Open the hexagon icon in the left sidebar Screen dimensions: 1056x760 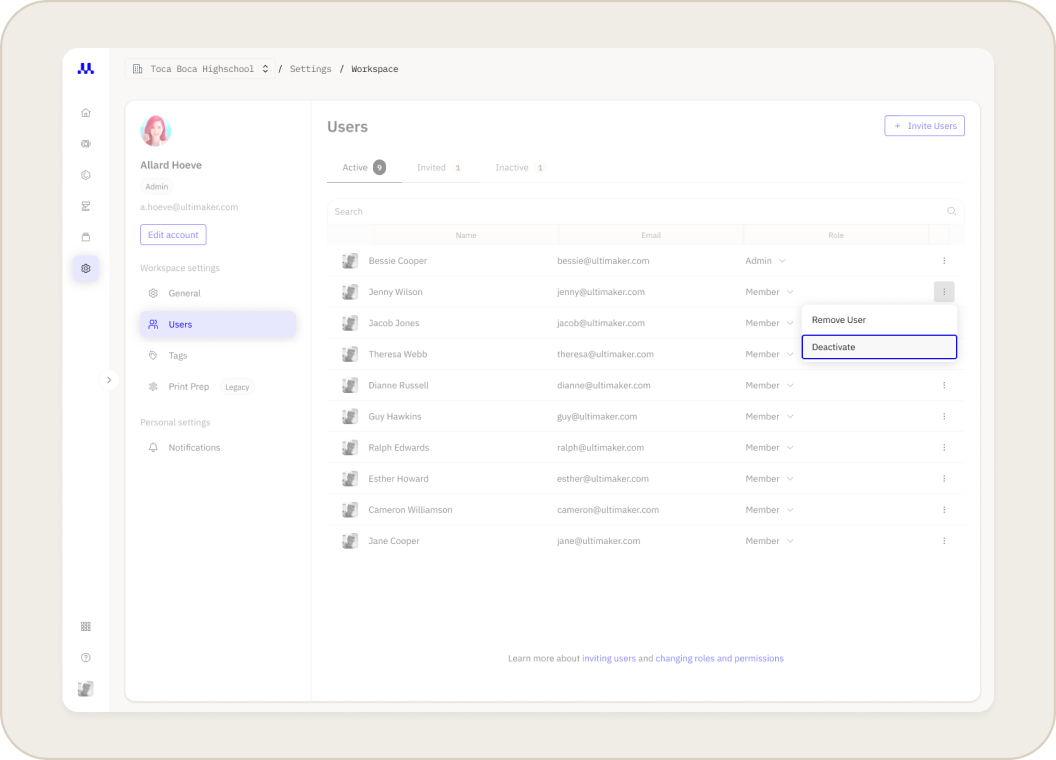pos(86,175)
